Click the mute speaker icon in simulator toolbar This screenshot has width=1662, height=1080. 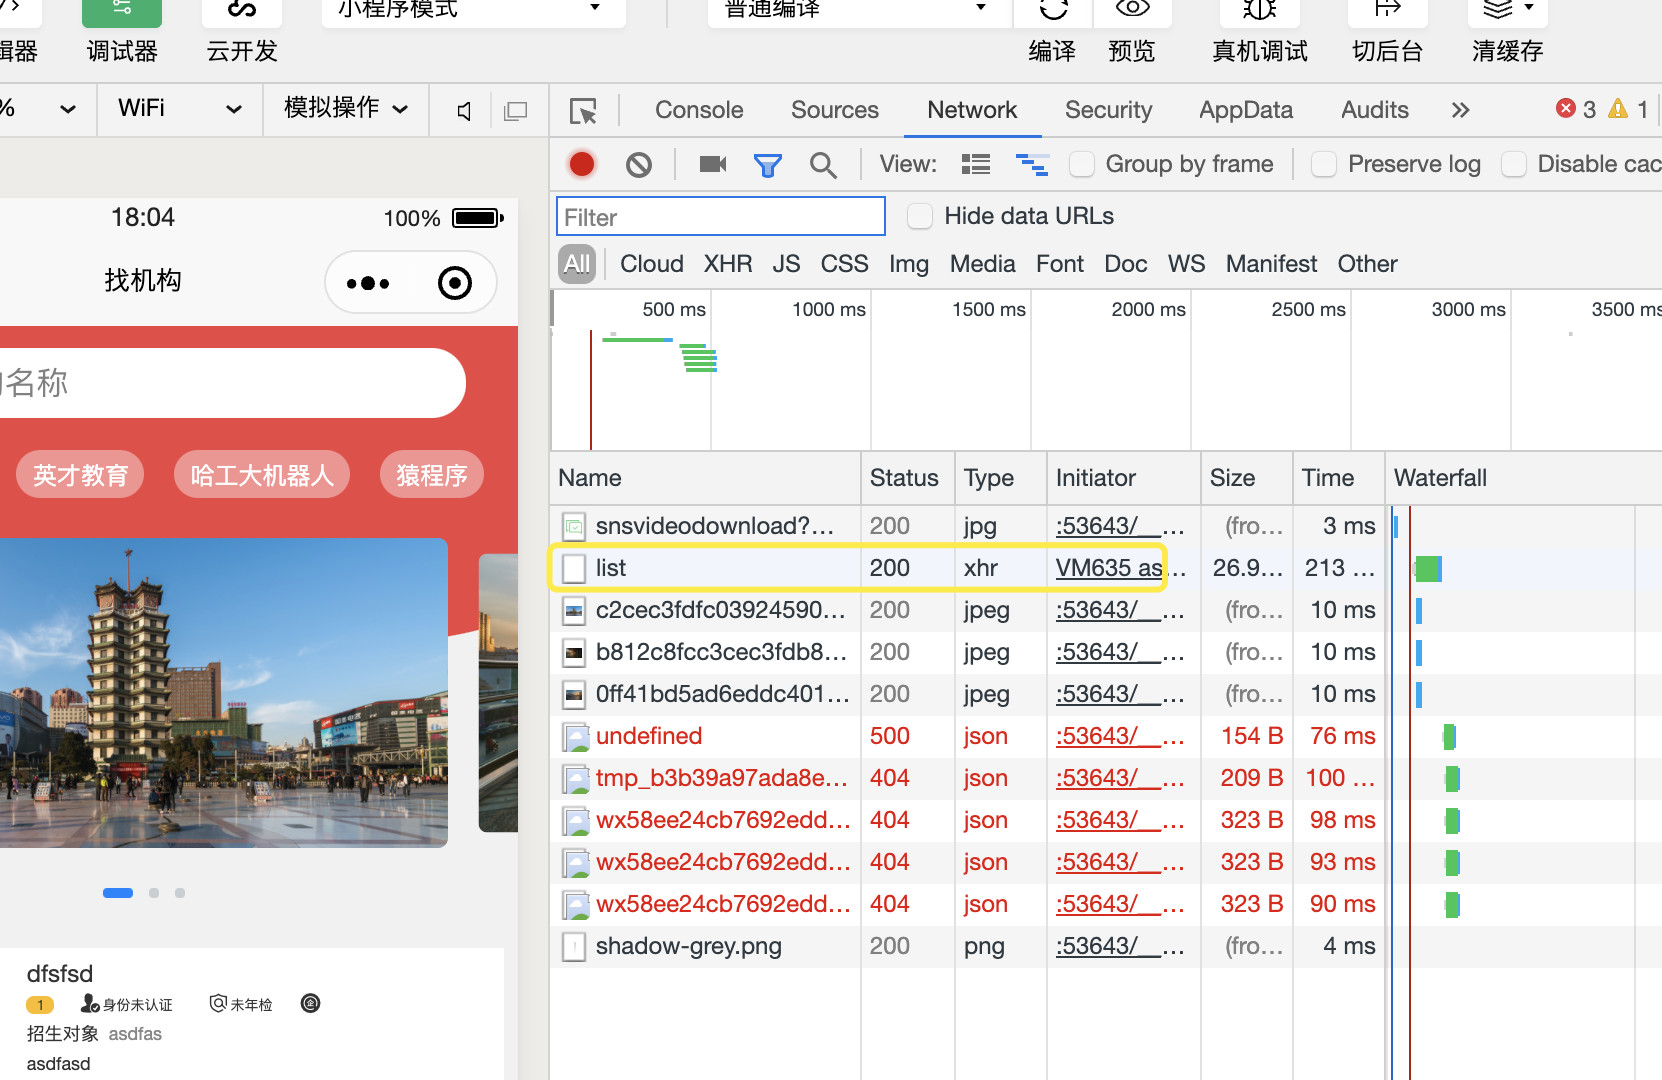(x=464, y=111)
